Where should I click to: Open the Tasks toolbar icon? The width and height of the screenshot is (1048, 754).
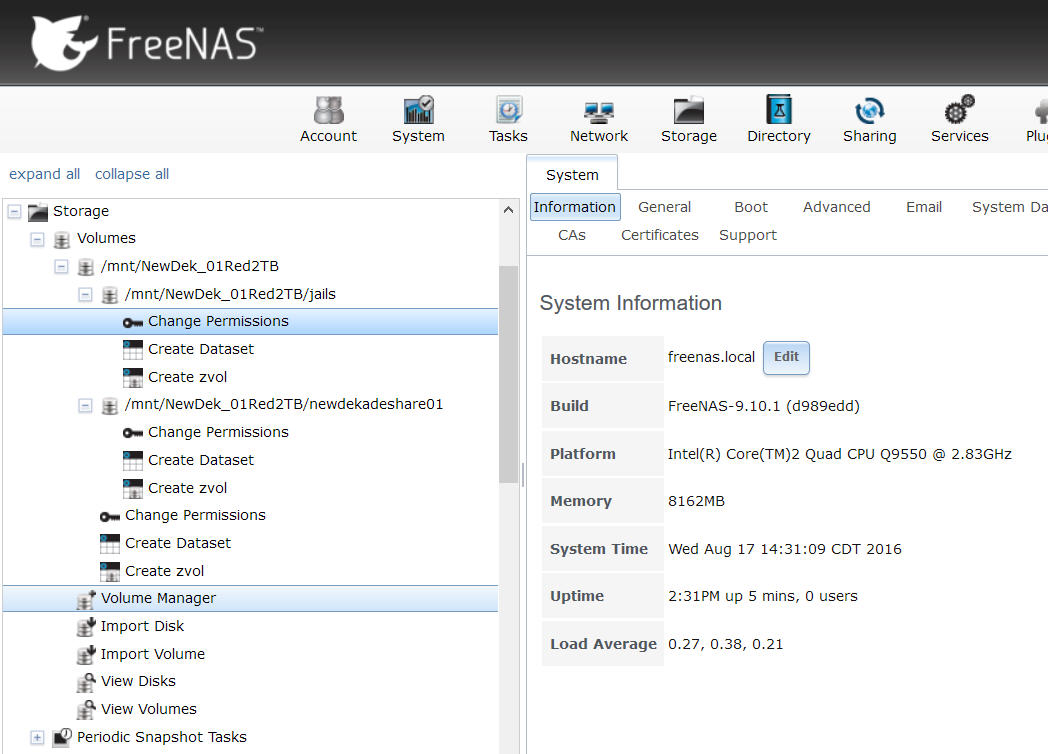point(508,119)
